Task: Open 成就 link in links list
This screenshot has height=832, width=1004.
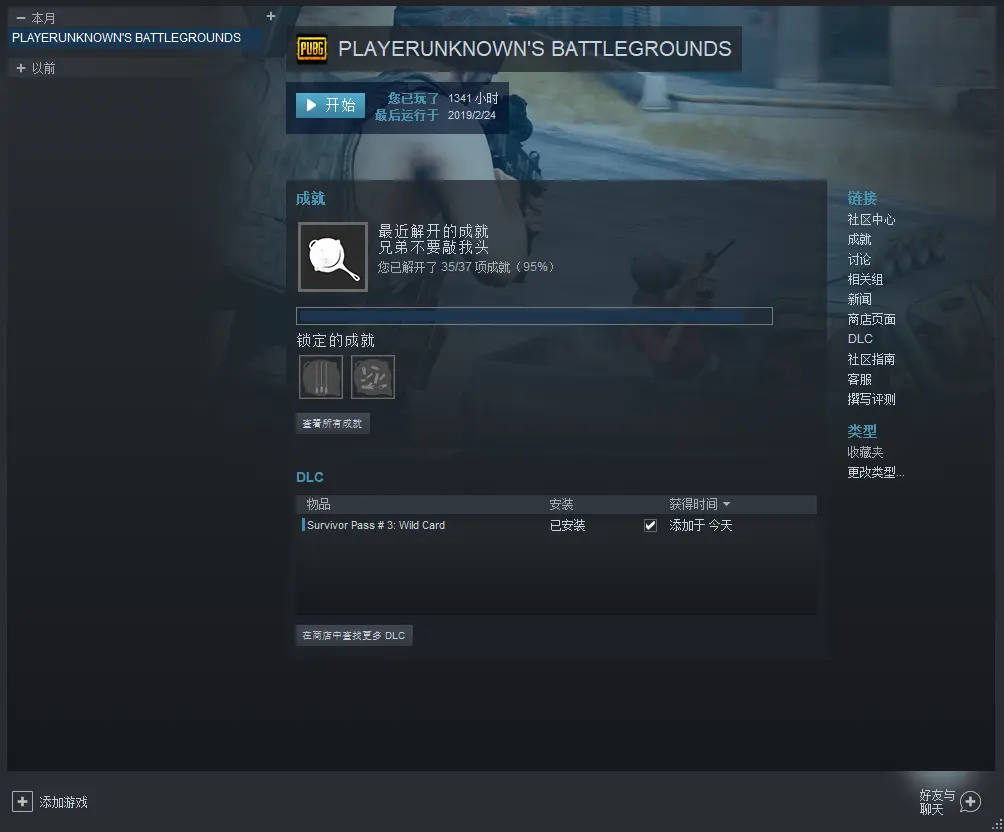Action: (859, 240)
